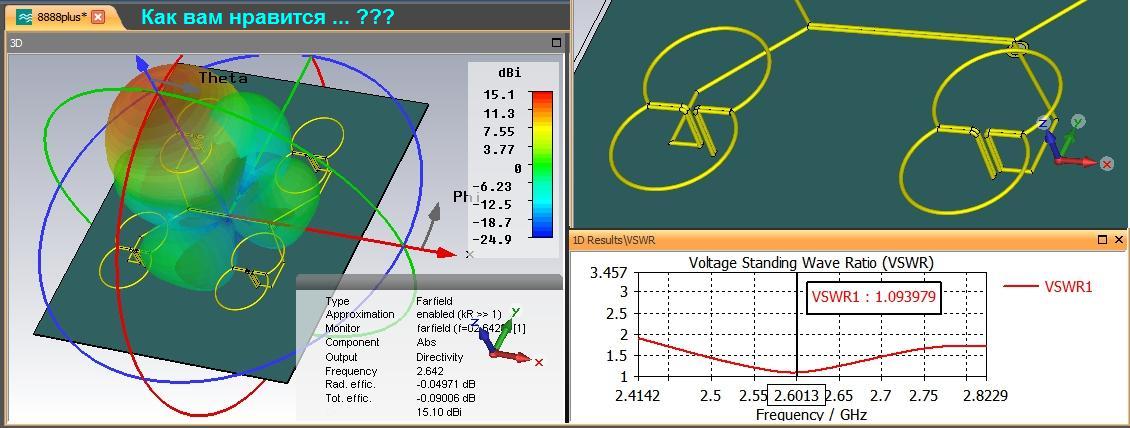Click the 1D Results\VSWR panel title
The width and height of the screenshot is (1130, 428).
point(615,240)
